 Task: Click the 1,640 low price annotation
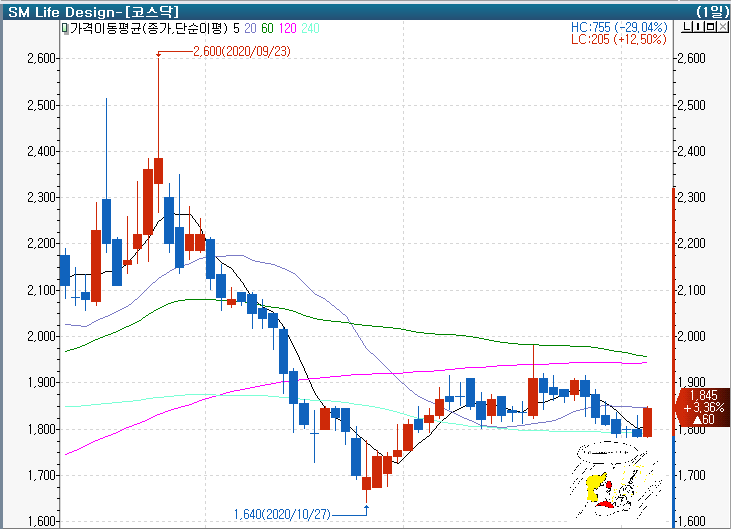[x=283, y=513]
